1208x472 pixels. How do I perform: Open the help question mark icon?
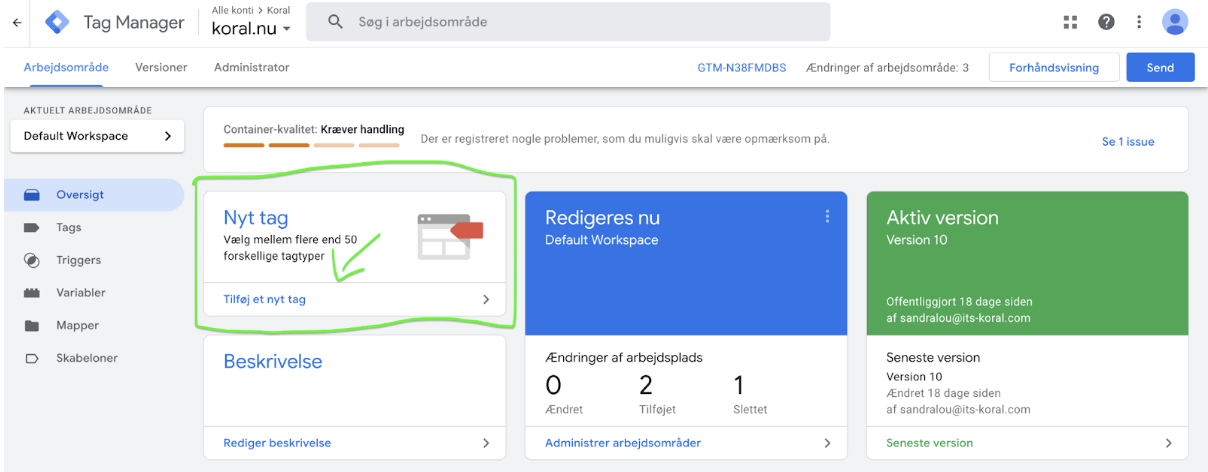tap(1106, 22)
